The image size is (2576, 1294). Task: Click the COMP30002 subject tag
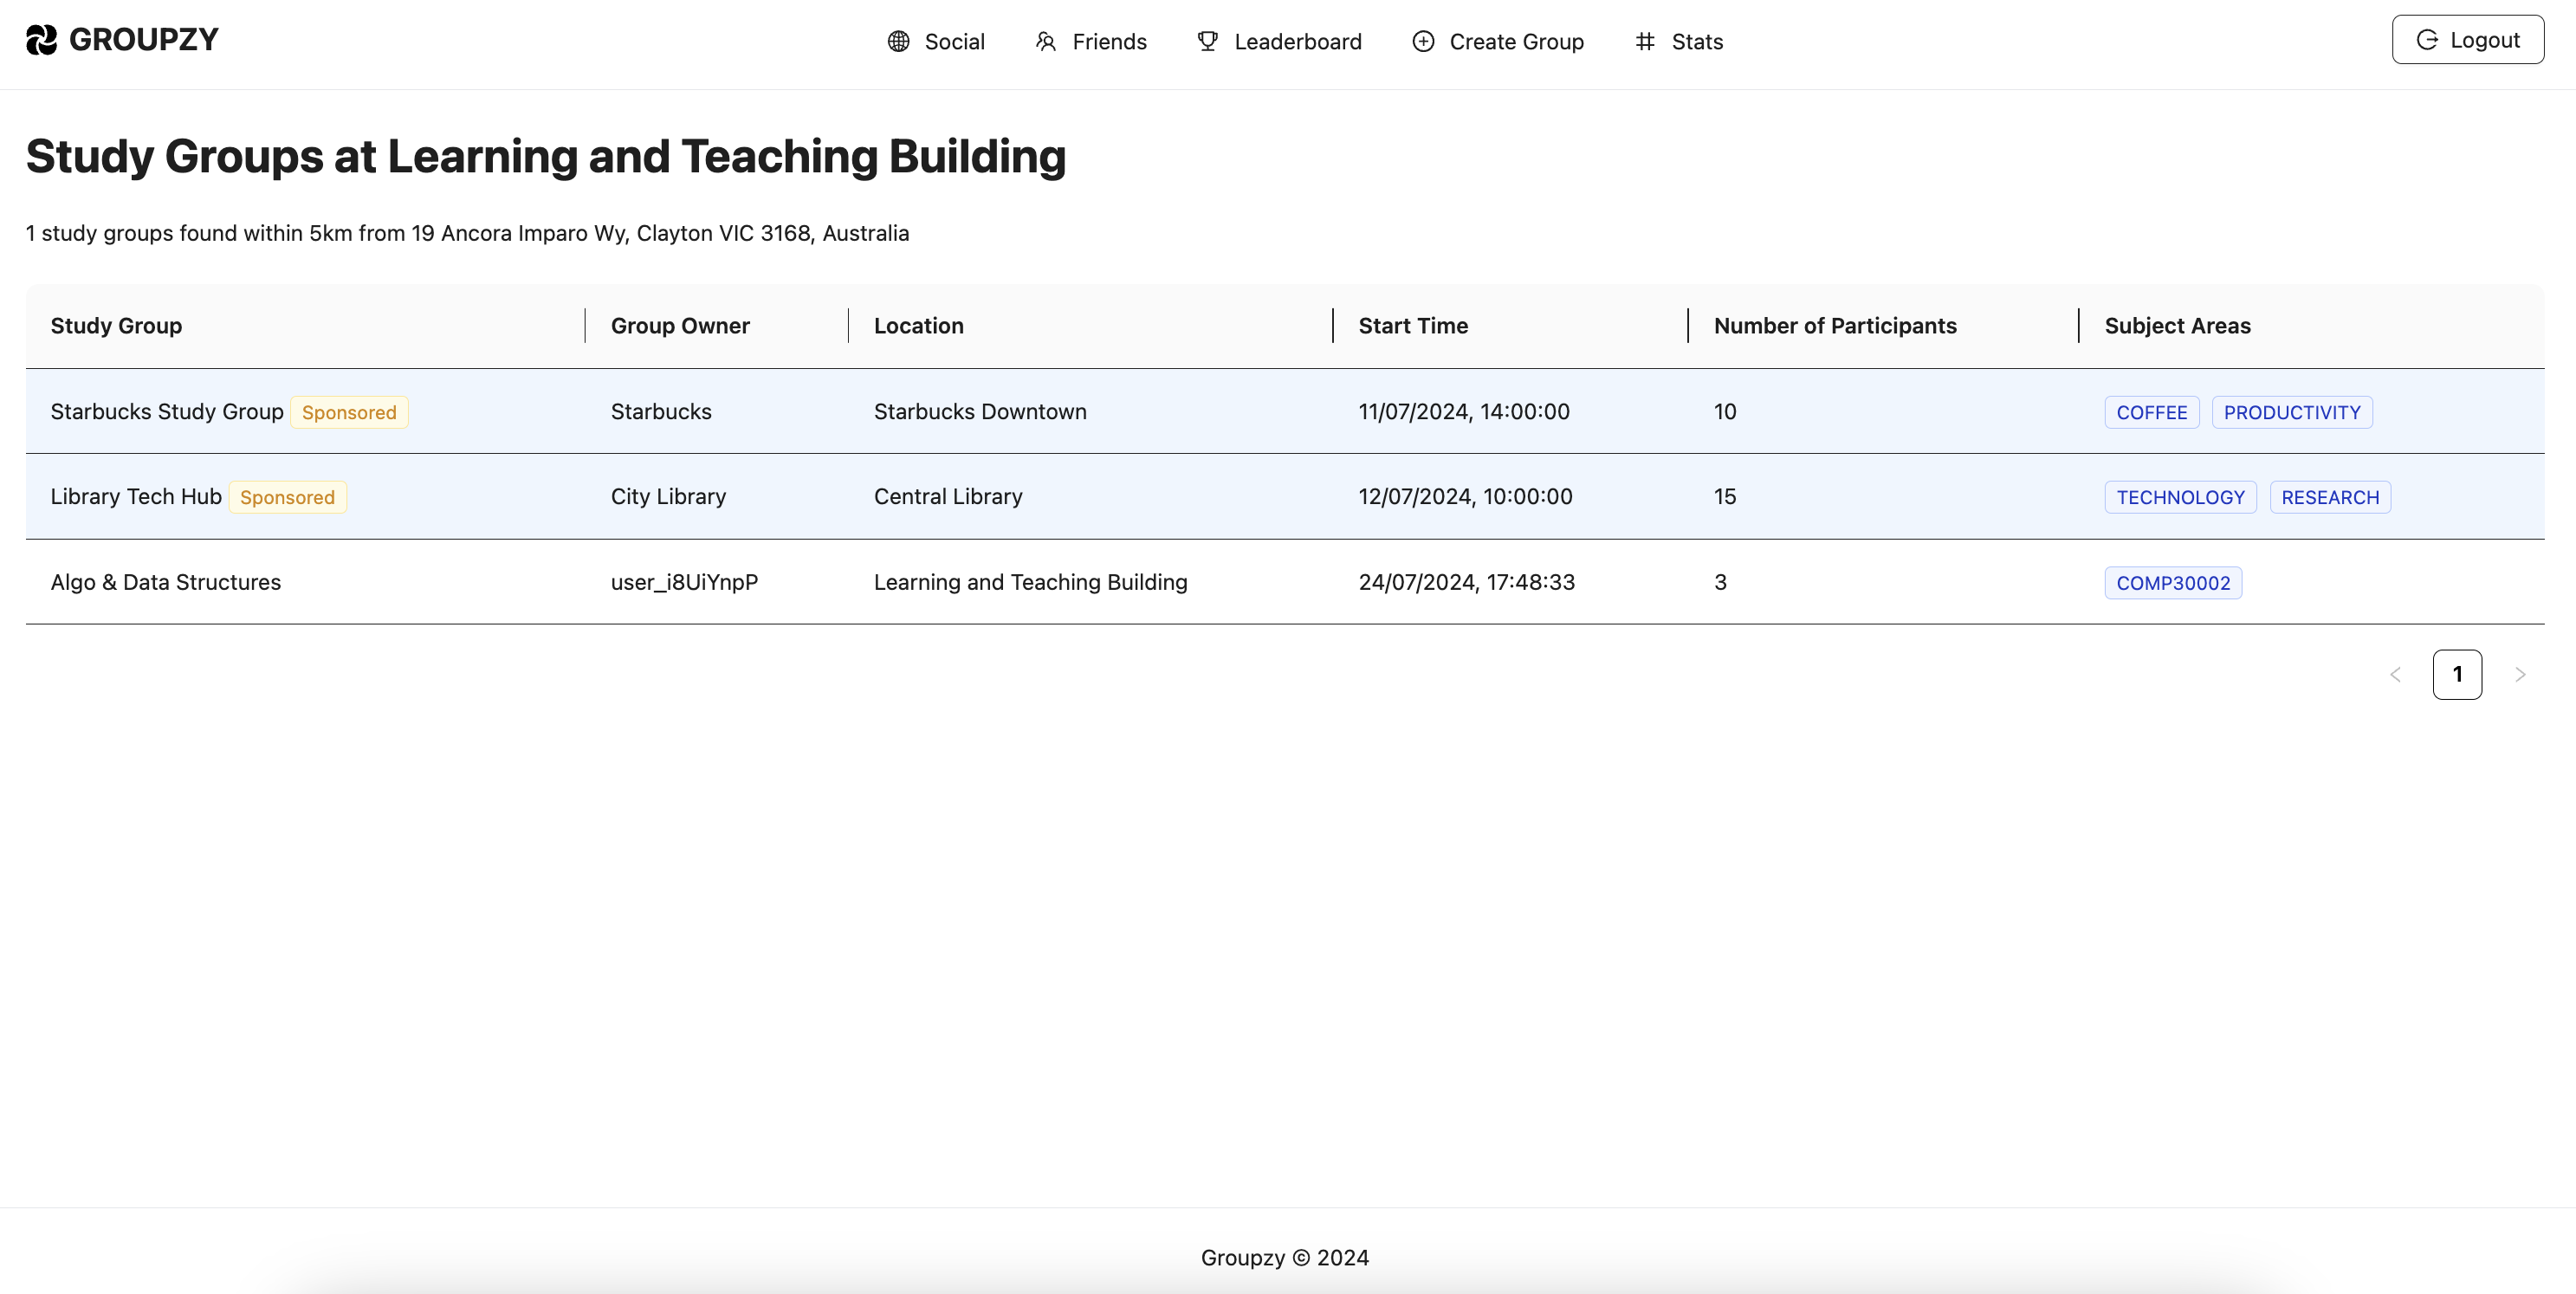2172,583
